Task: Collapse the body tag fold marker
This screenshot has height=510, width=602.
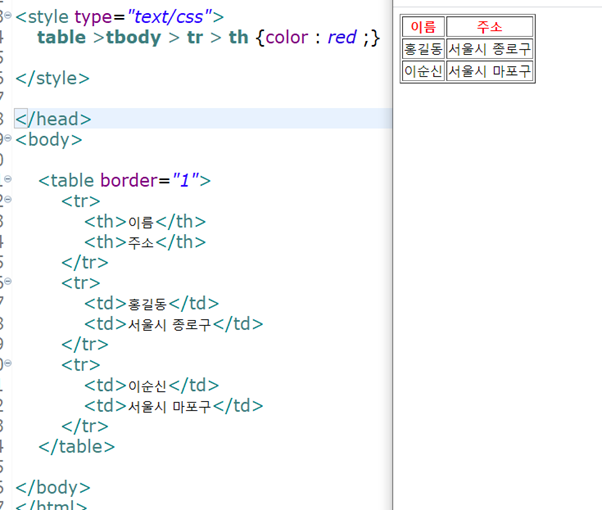Action: [8, 138]
